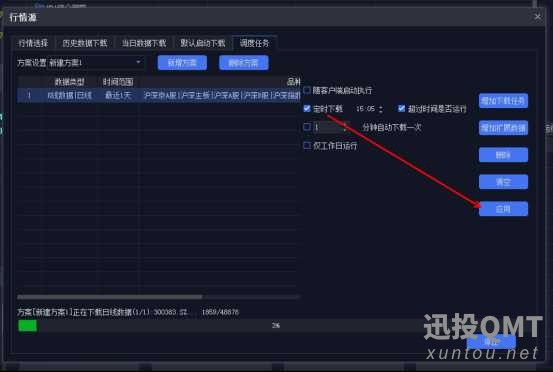Viewport: 553px width, 372px height.
Task: Enable 随客户端启动执行 checkbox
Action: pos(307,90)
